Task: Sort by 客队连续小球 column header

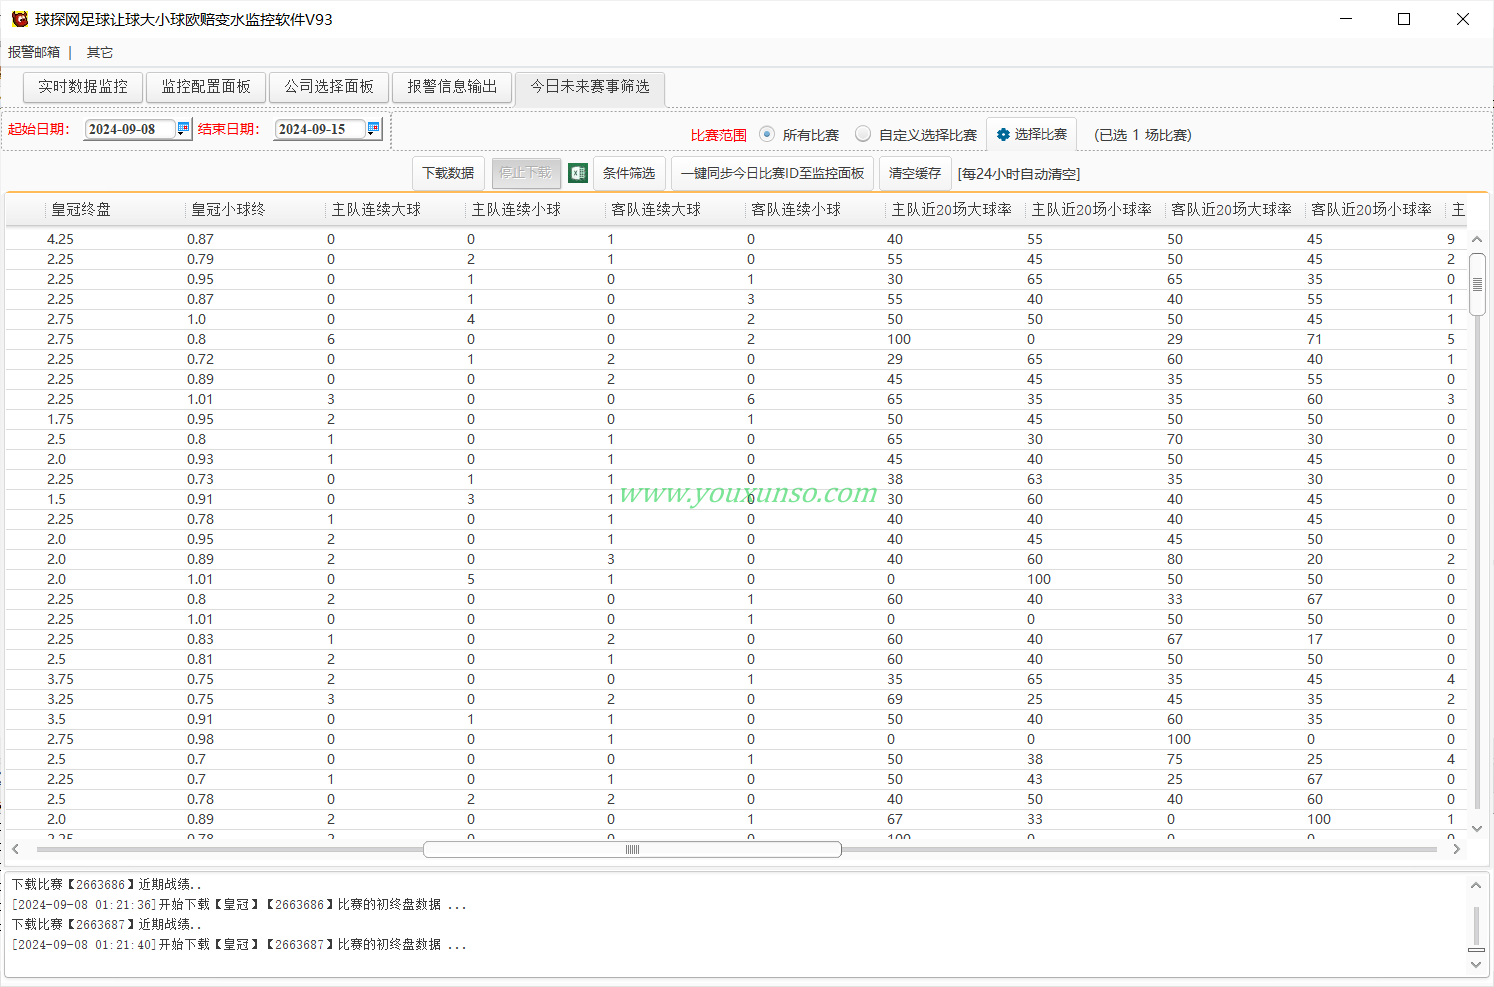Action: point(816,209)
